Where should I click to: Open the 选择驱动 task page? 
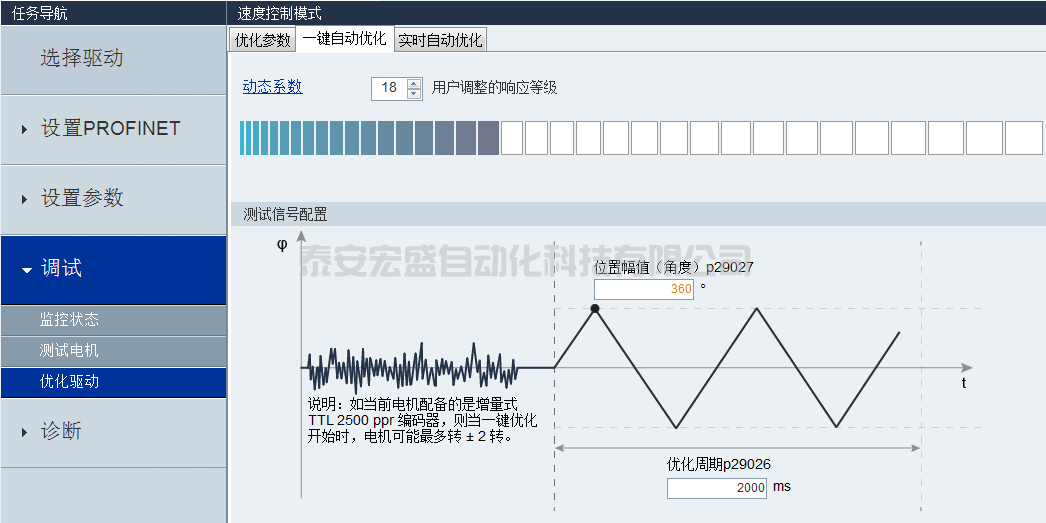pyautogui.click(x=112, y=58)
